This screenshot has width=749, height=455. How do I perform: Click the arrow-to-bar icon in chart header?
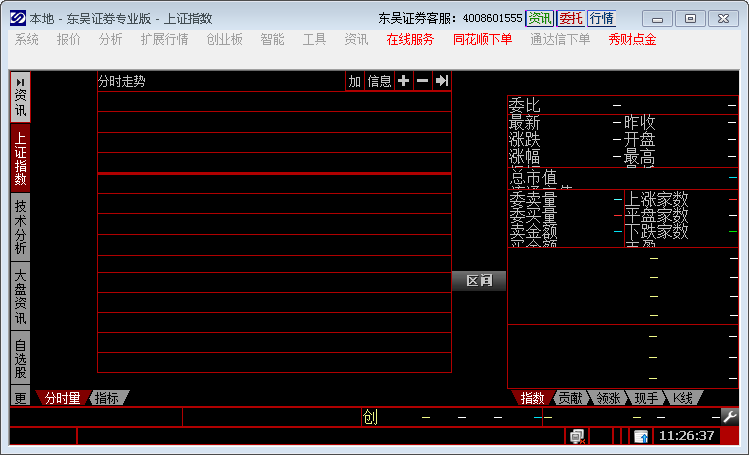(441, 81)
